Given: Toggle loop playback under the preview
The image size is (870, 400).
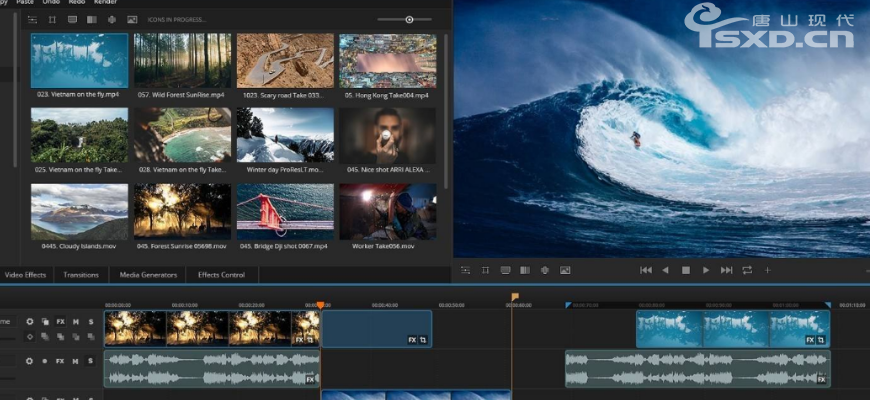Looking at the screenshot, I should click(747, 270).
